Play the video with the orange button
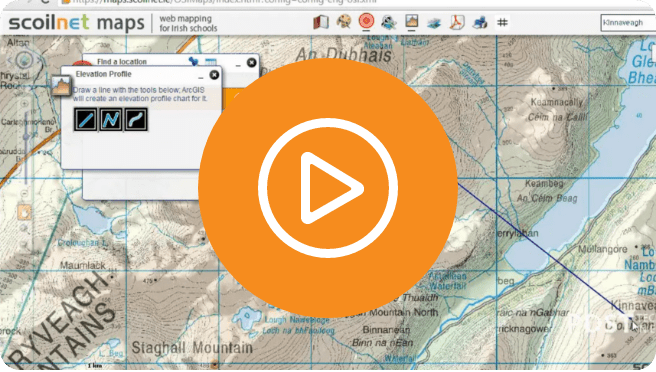656x372 pixels. [x=328, y=188]
